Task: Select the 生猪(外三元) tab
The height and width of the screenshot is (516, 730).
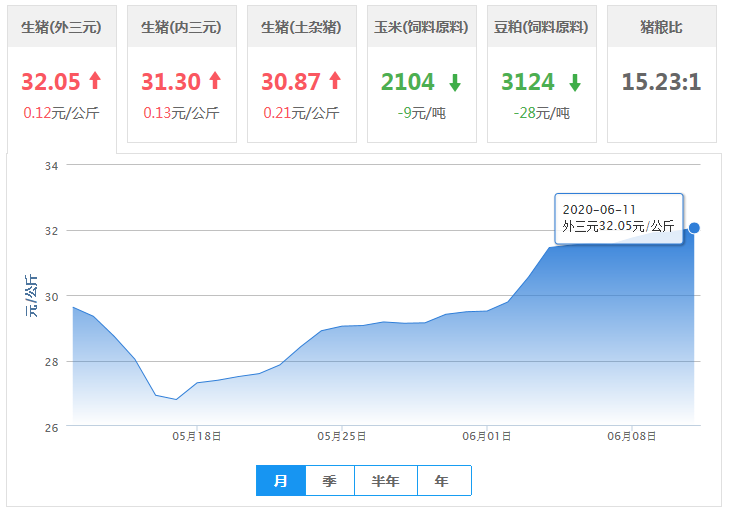Action: coord(61,27)
